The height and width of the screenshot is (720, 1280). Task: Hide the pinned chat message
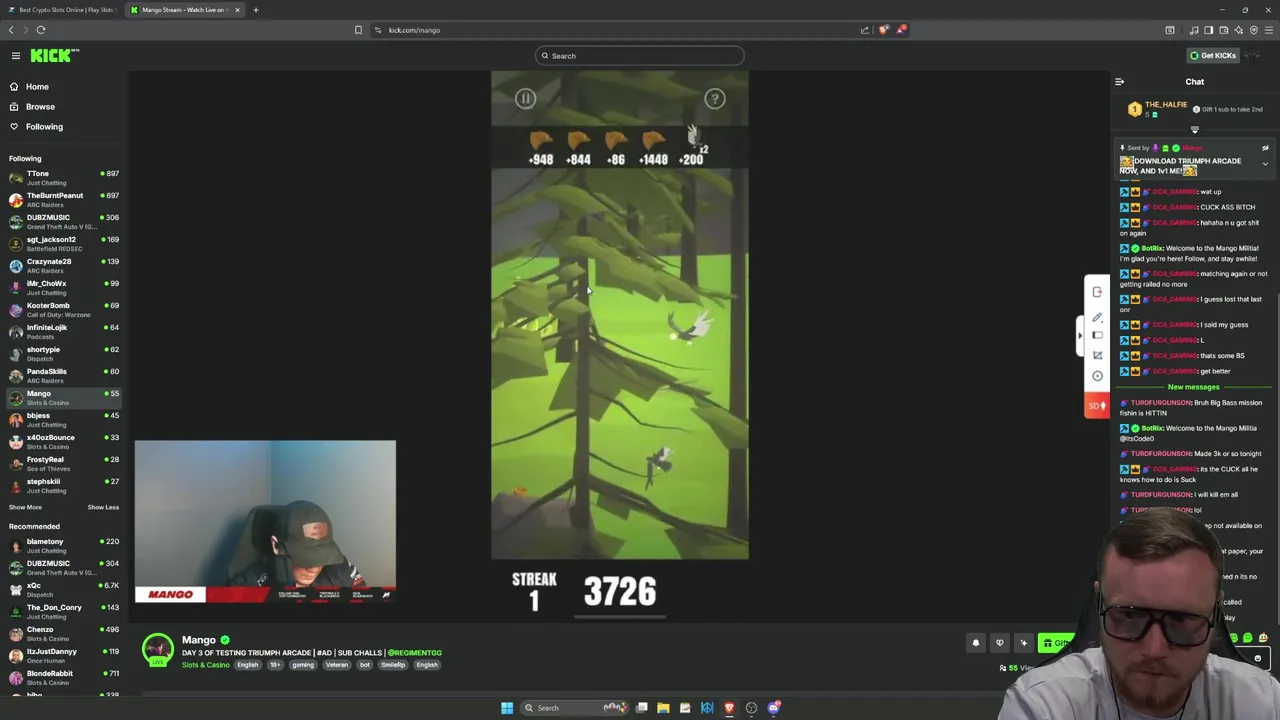(1265, 148)
